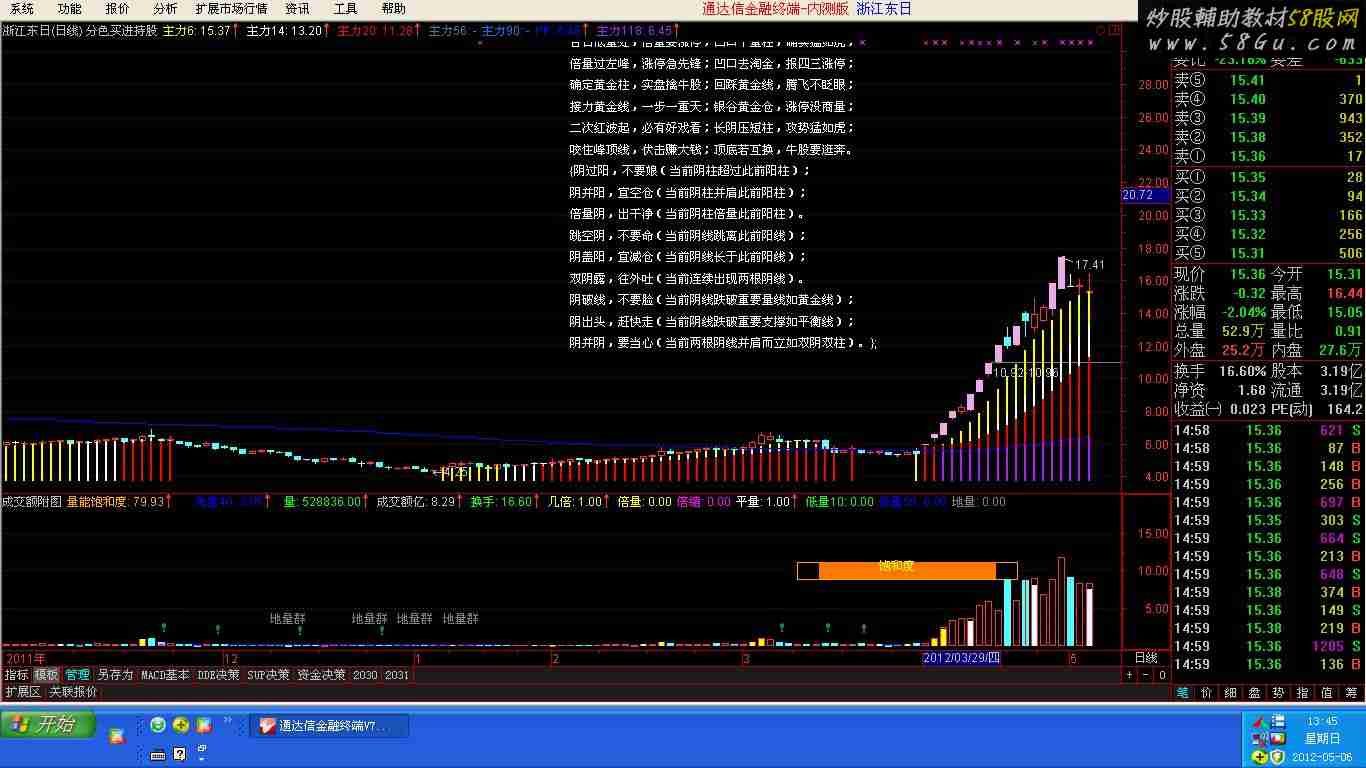Open the 日线 period selector
Screen dimensions: 1366x768
[1146, 658]
